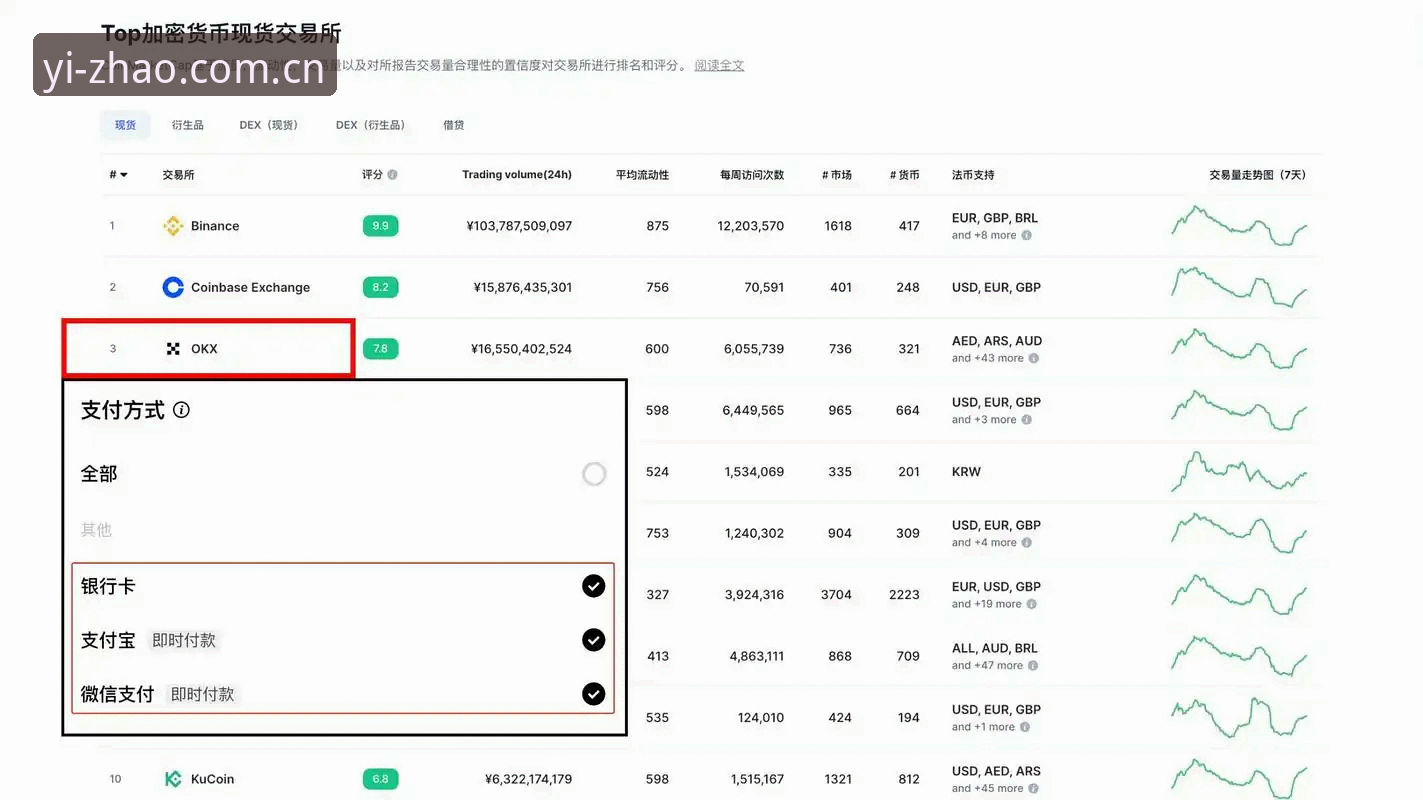Click the Coinbase Exchange logo icon

173,287
